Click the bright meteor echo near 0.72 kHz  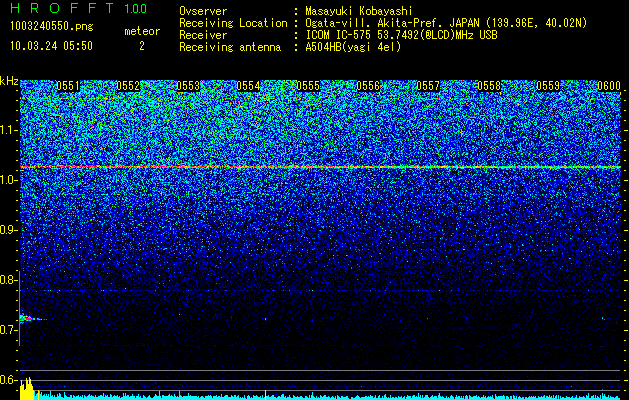click(26, 319)
